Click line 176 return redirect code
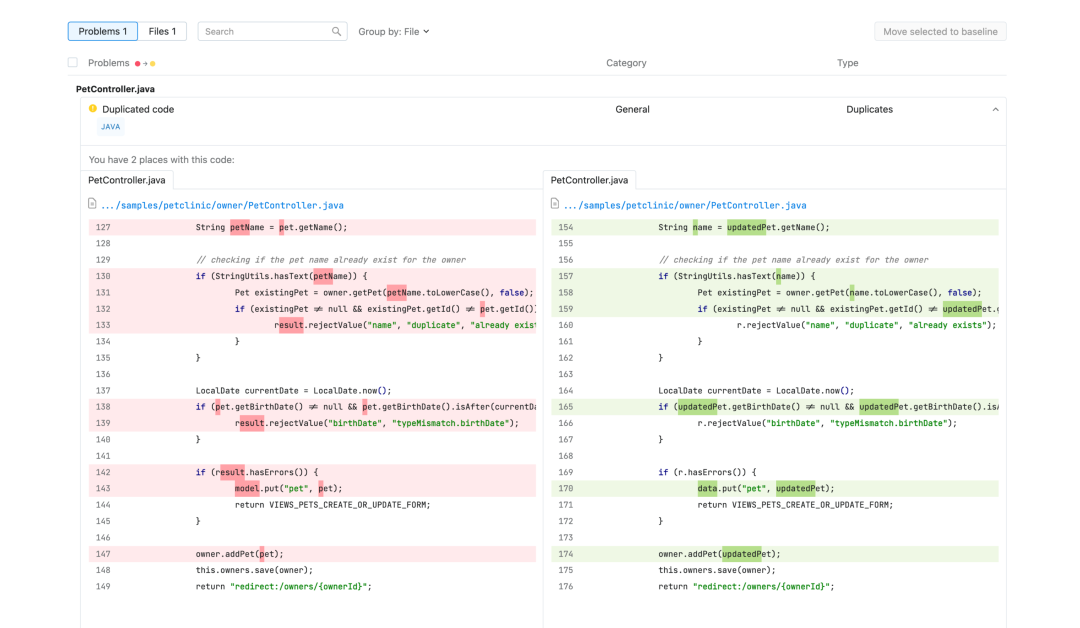This screenshot has height=628, width=1080. pos(746,587)
